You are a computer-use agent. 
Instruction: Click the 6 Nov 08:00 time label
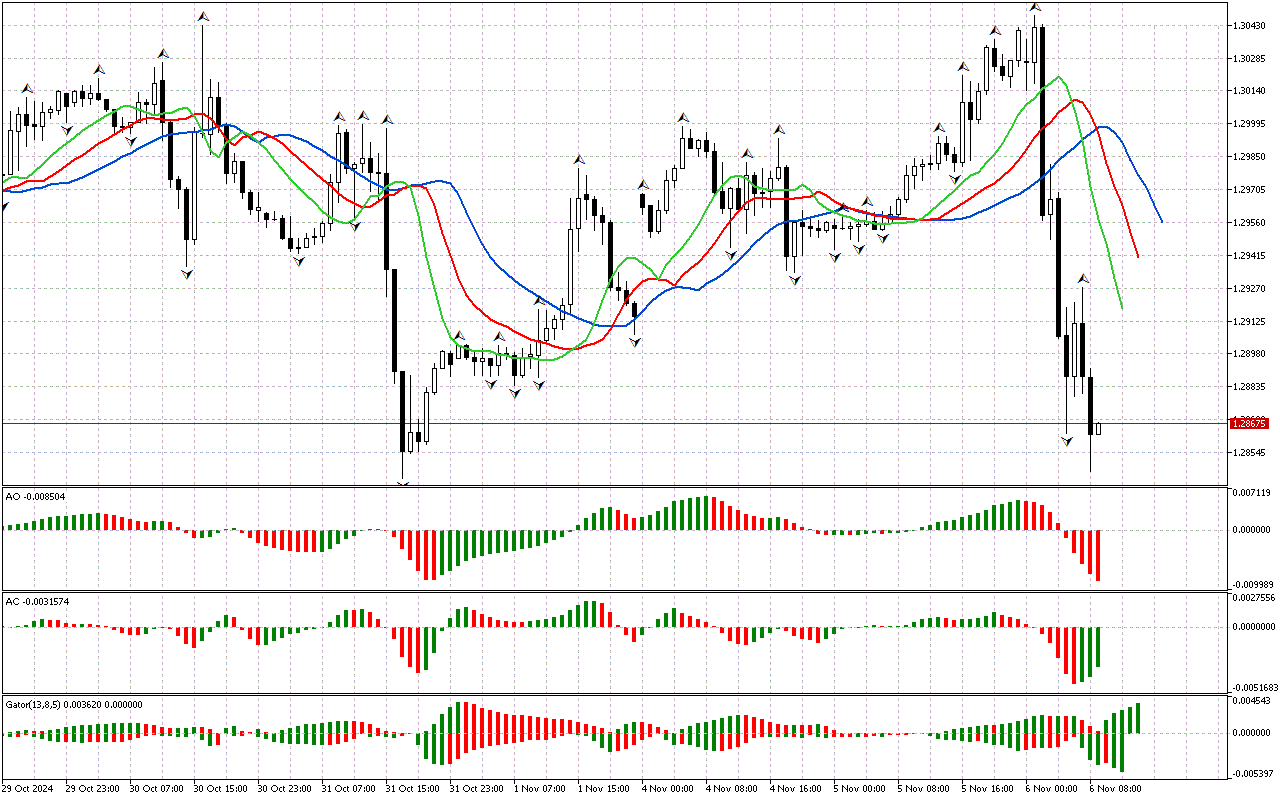pos(1116,789)
